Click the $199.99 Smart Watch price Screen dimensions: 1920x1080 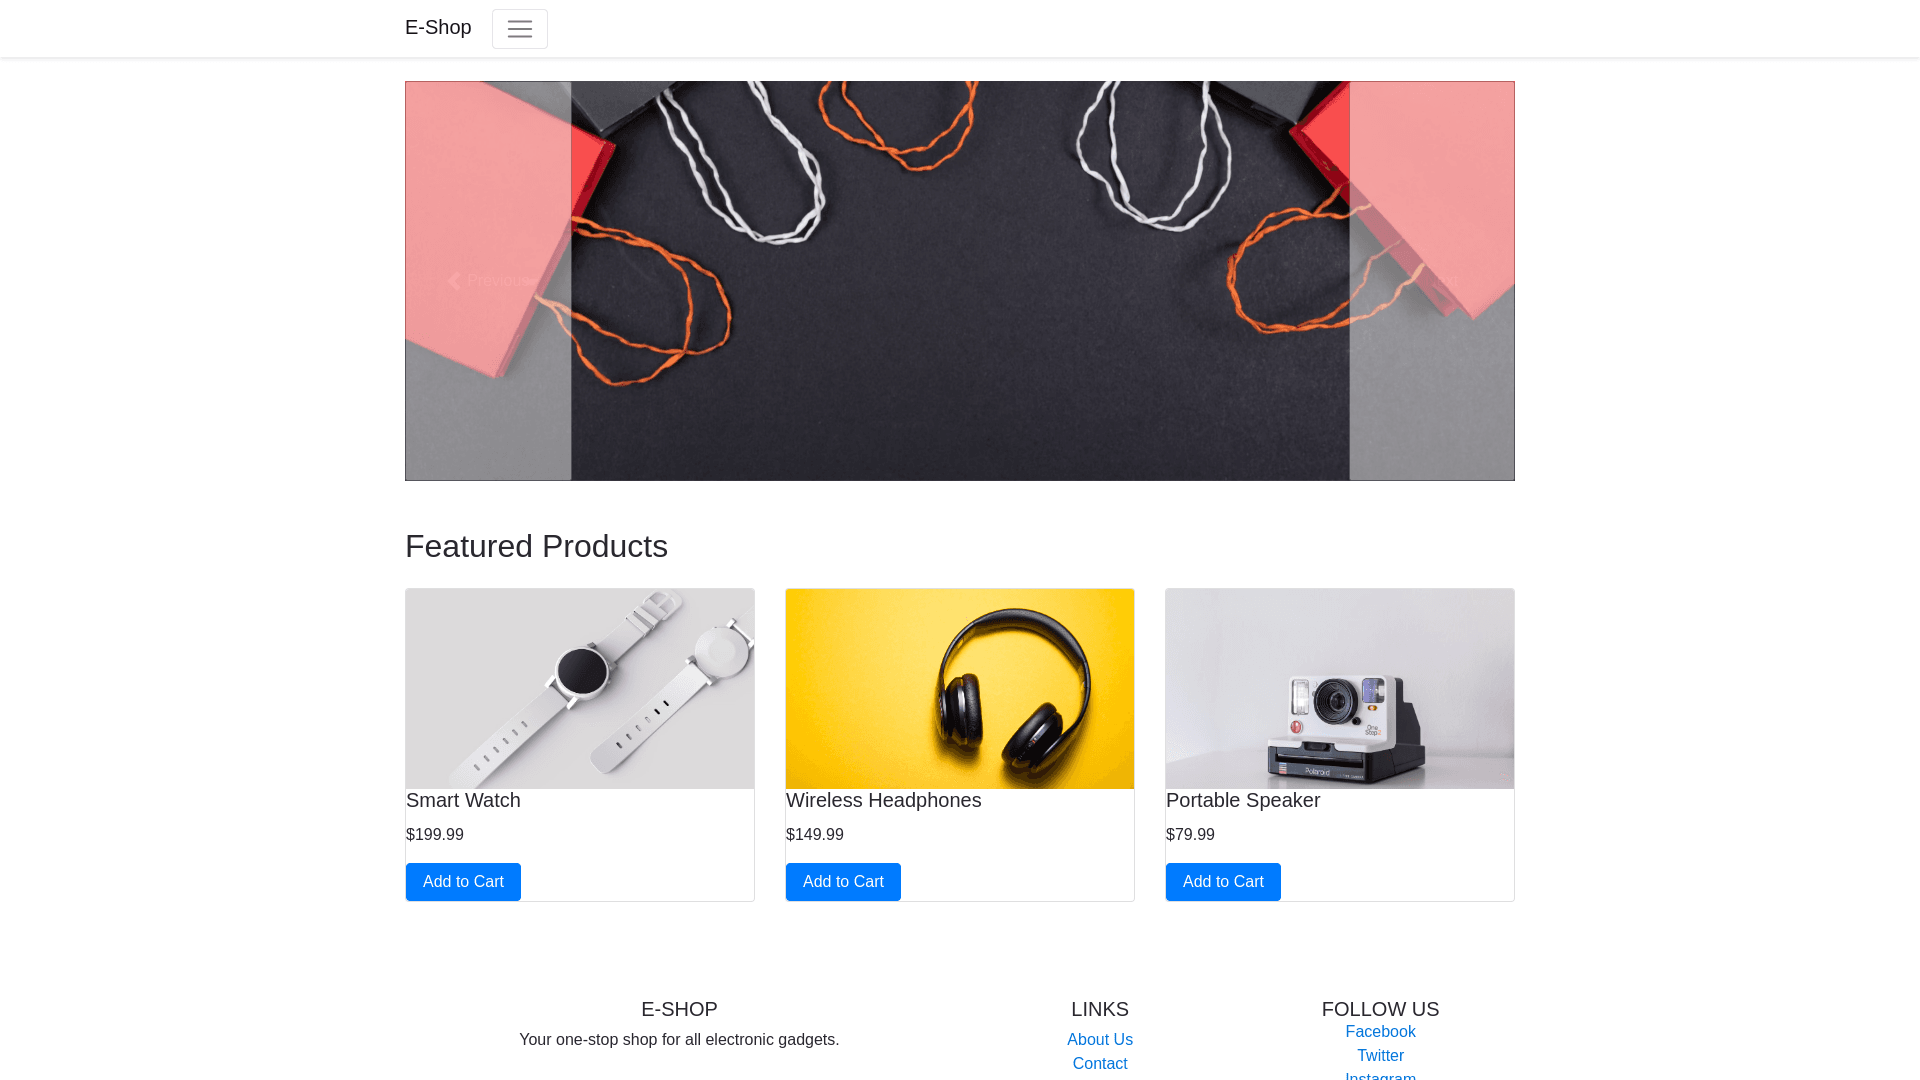click(435, 834)
